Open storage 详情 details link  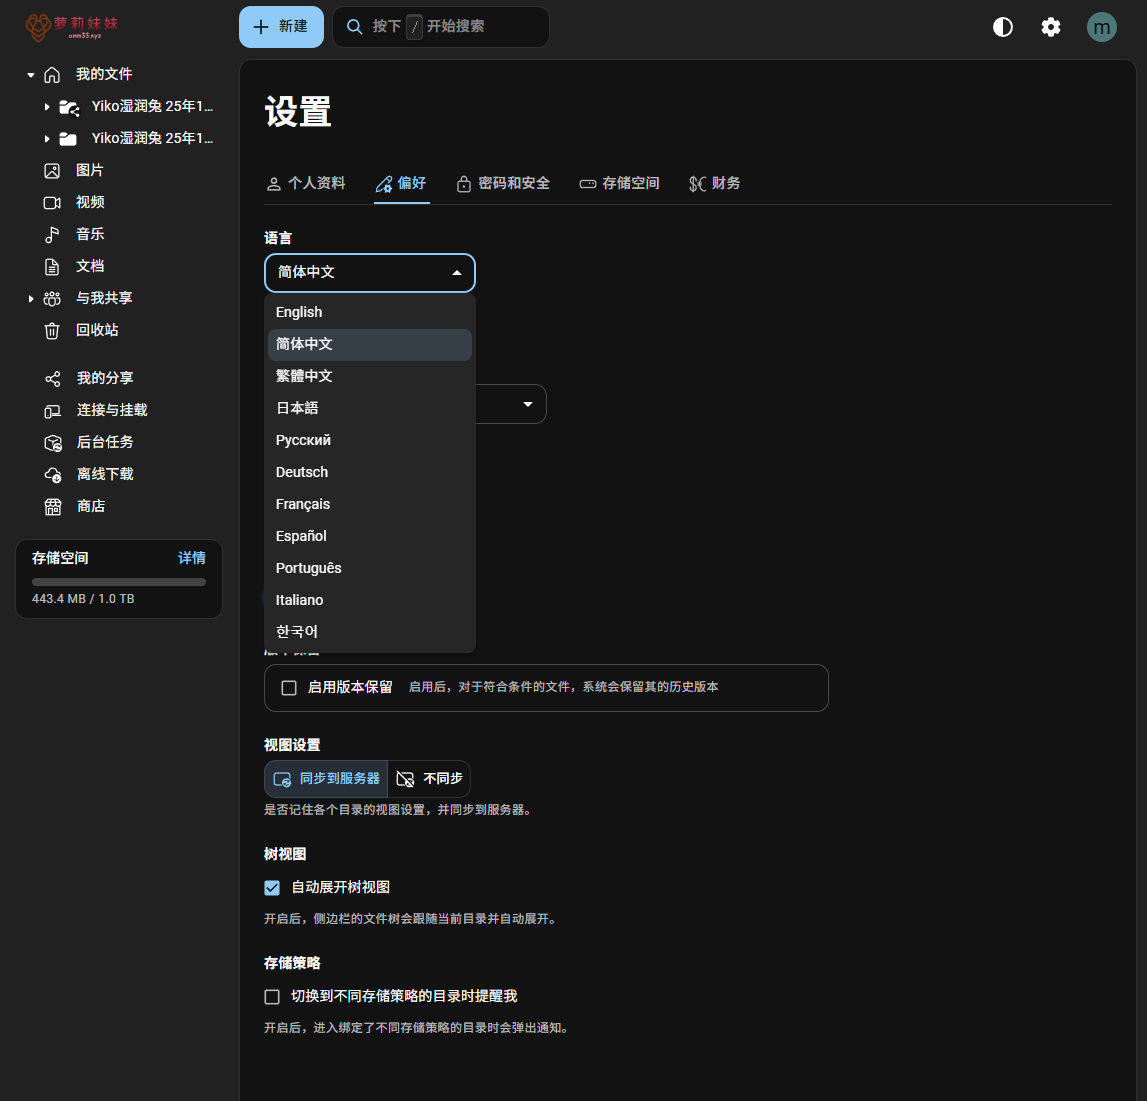click(192, 558)
